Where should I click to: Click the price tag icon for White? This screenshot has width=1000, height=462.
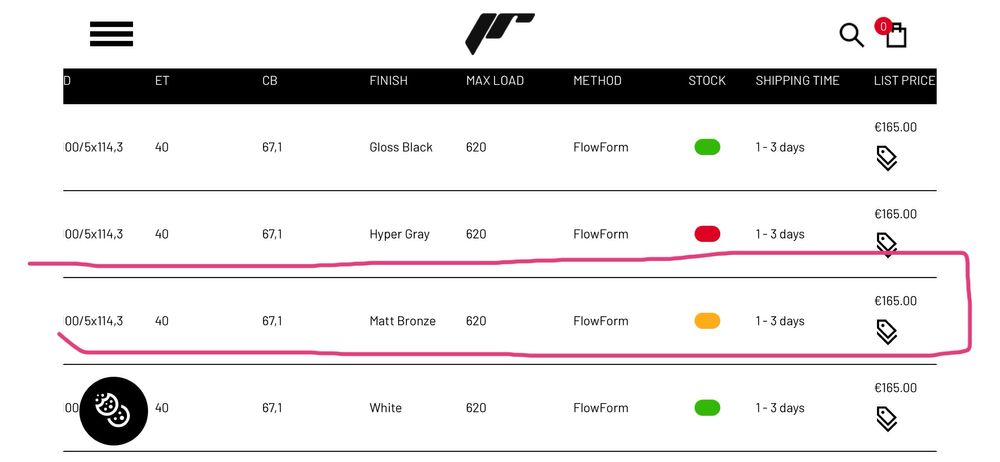pyautogui.click(x=886, y=418)
